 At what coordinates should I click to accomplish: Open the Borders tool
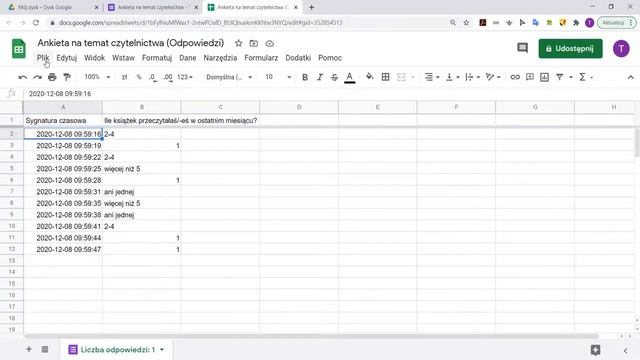(x=385, y=77)
